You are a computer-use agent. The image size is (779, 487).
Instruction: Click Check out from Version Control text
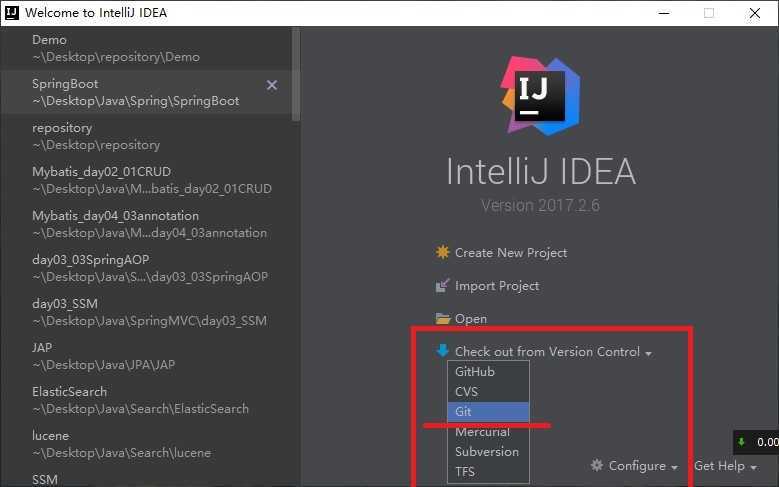click(x=547, y=351)
